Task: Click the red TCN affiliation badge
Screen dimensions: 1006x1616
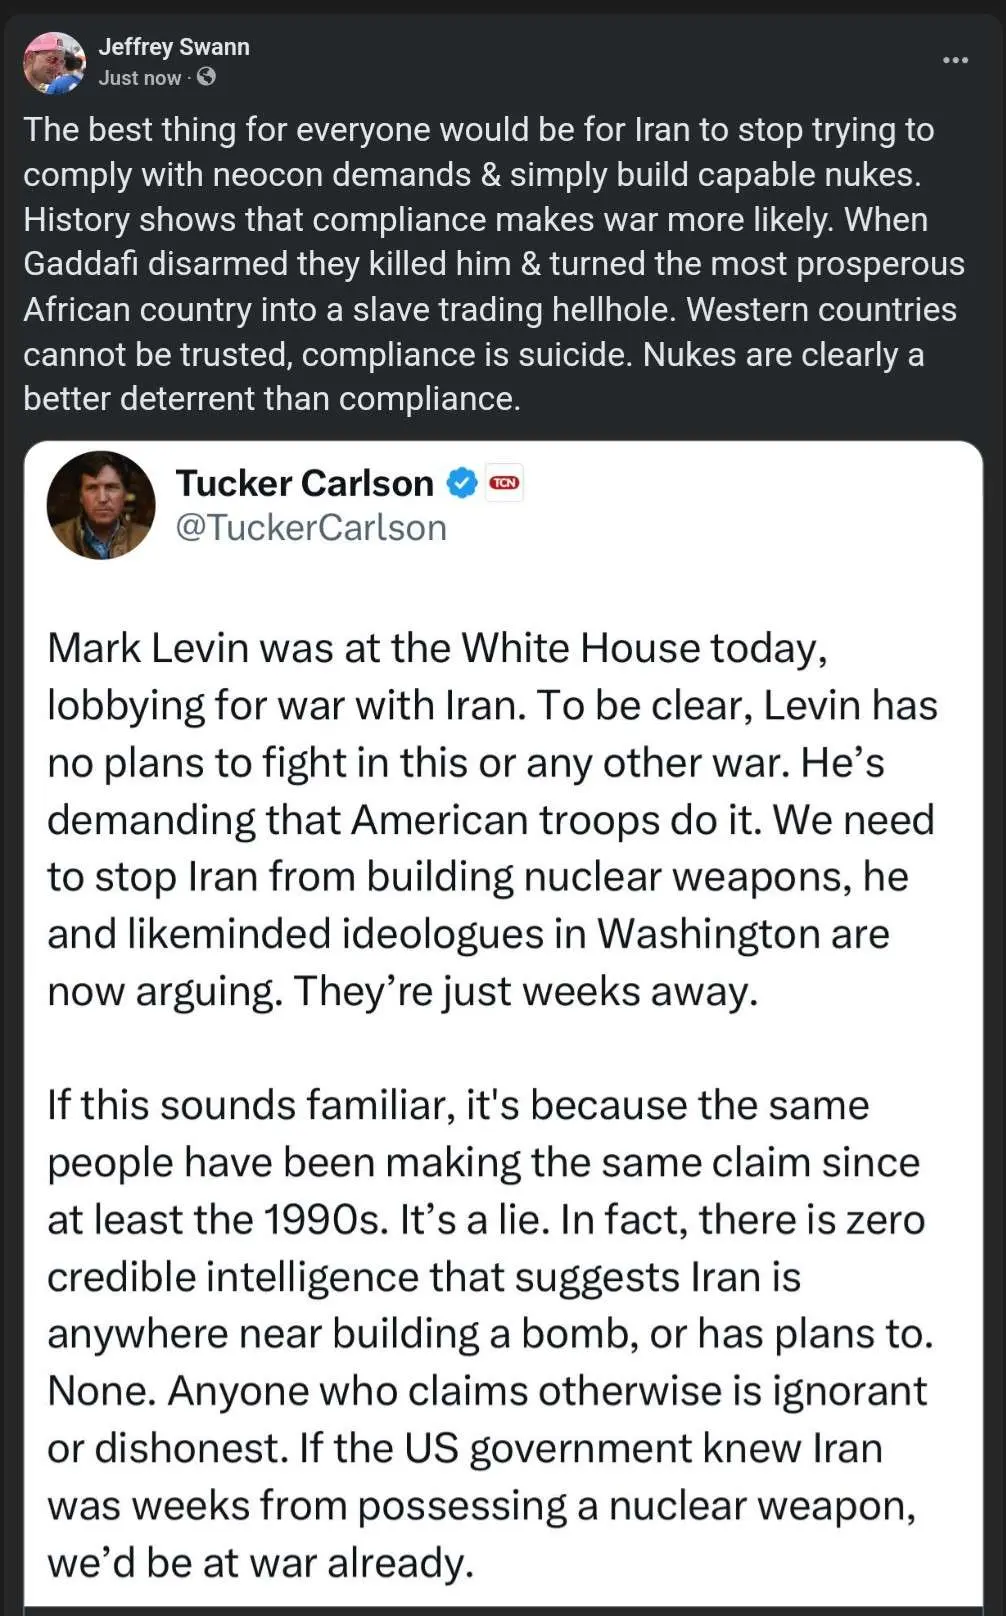Action: pyautogui.click(x=504, y=483)
